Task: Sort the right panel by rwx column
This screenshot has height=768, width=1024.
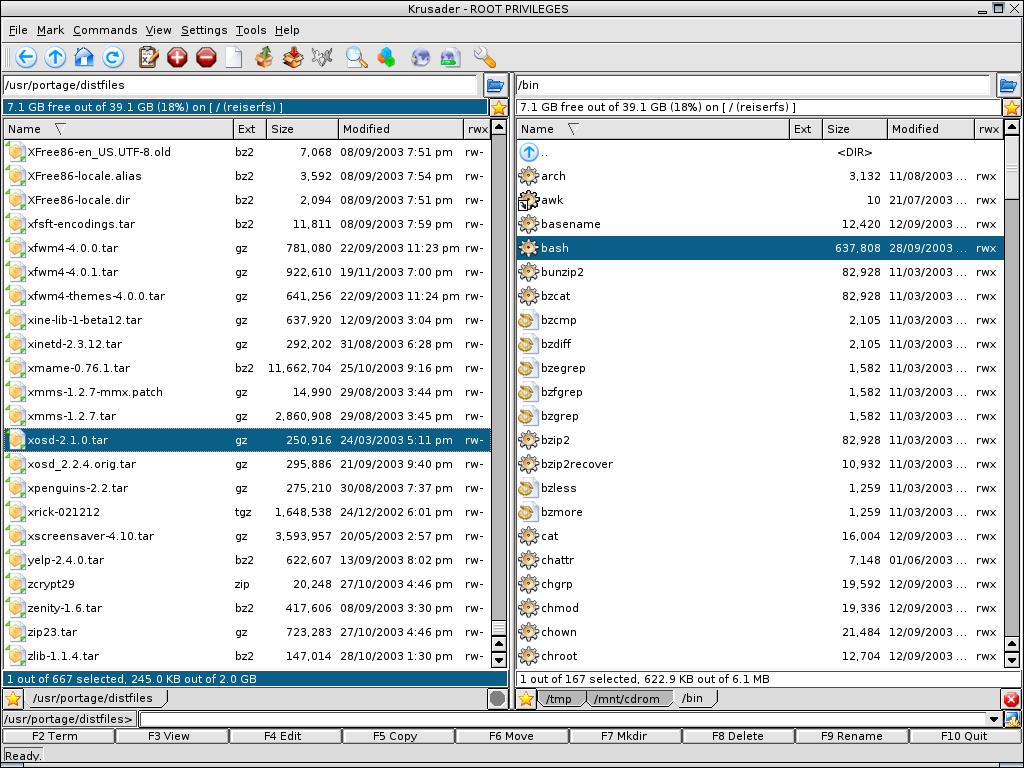Action: [x=989, y=129]
